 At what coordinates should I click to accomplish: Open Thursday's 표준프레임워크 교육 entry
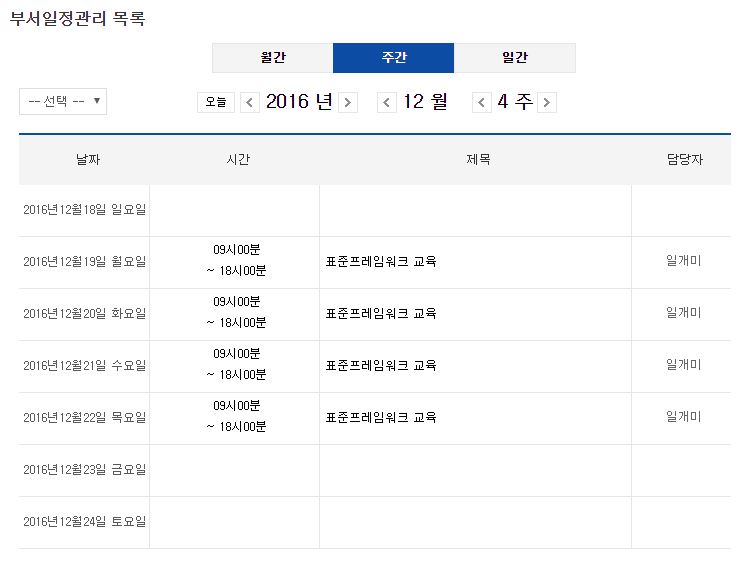pyautogui.click(x=381, y=418)
